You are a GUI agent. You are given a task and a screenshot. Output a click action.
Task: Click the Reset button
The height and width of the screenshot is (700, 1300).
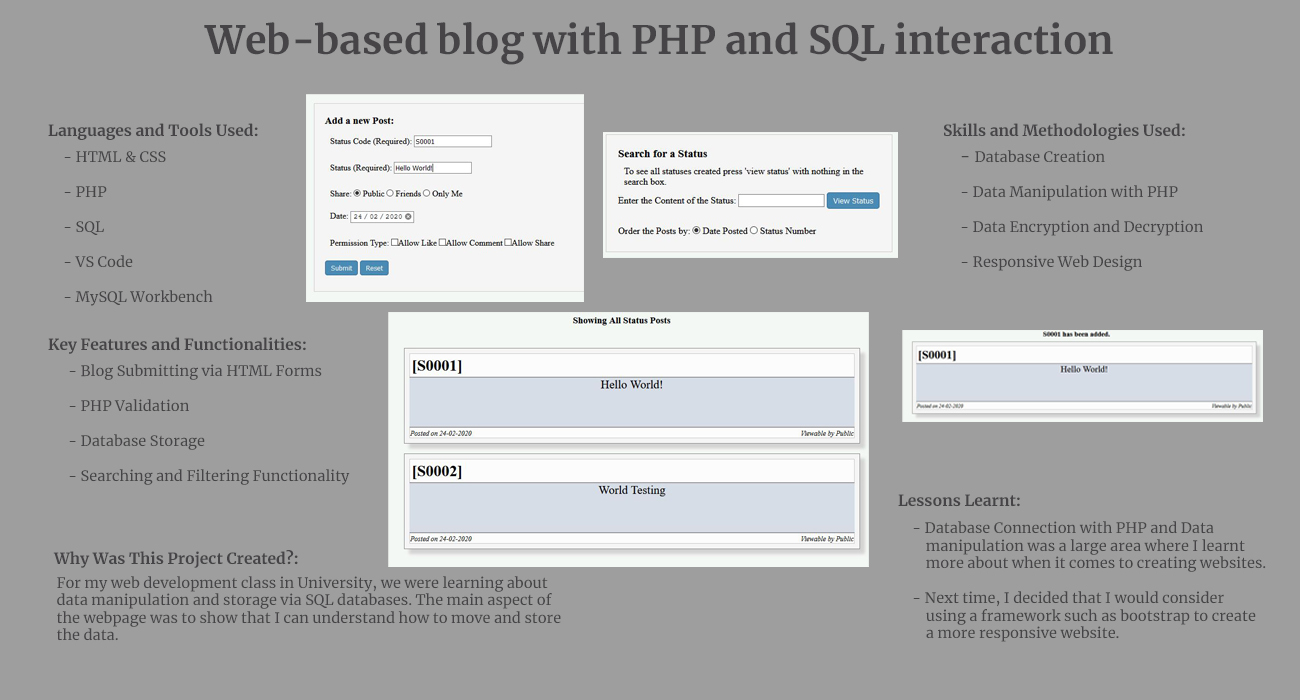pyautogui.click(x=374, y=268)
